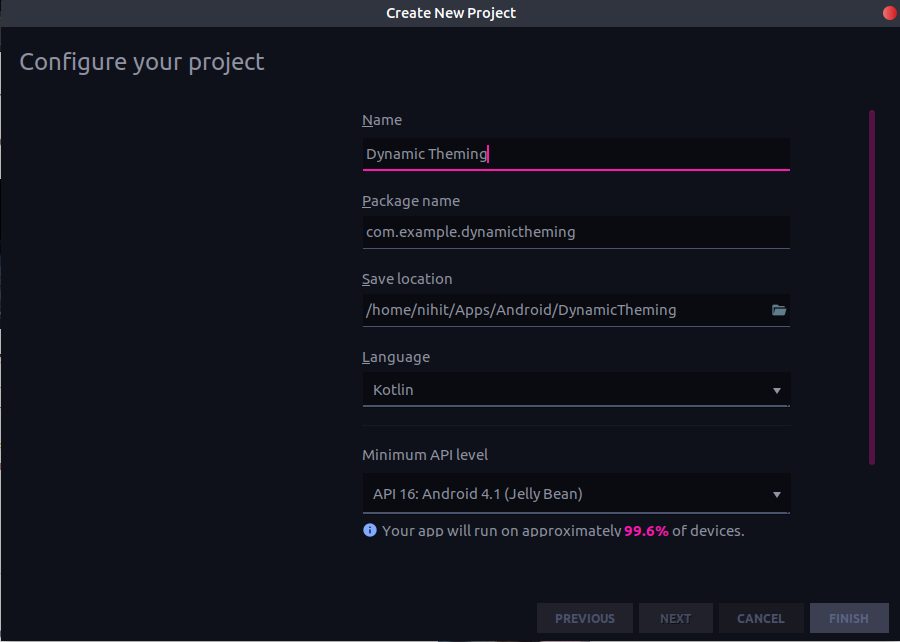Select the Save location path field
The height and width of the screenshot is (642, 900).
point(560,310)
